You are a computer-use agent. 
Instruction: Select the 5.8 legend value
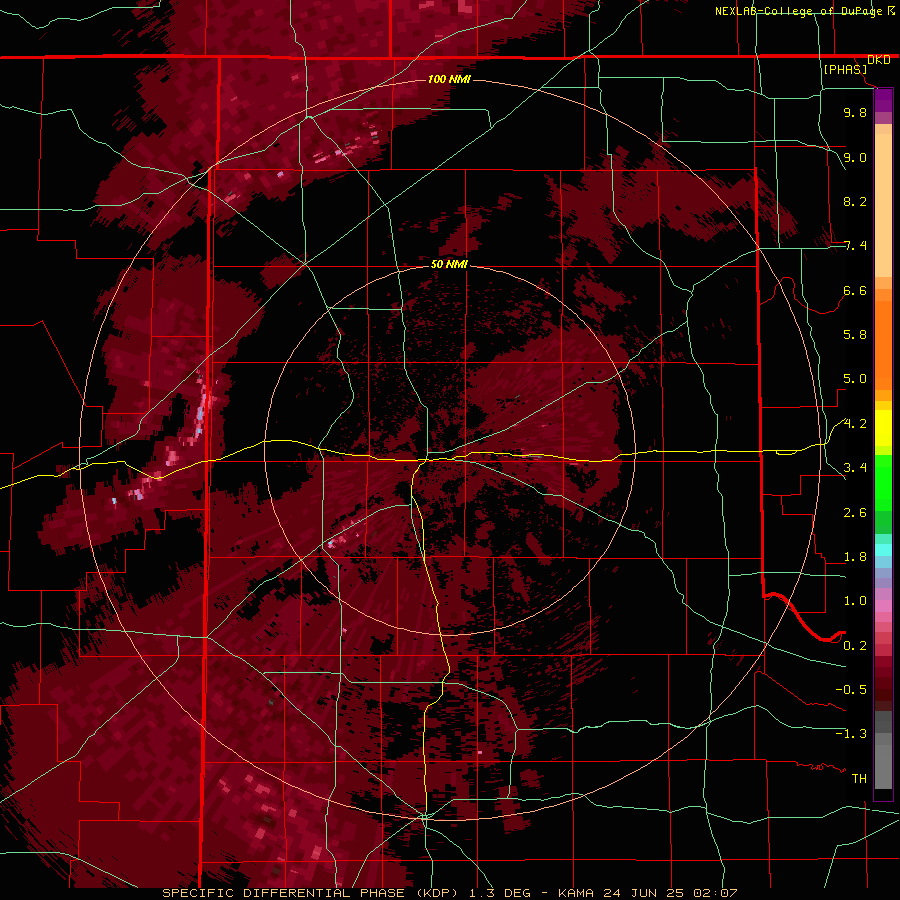pos(855,335)
